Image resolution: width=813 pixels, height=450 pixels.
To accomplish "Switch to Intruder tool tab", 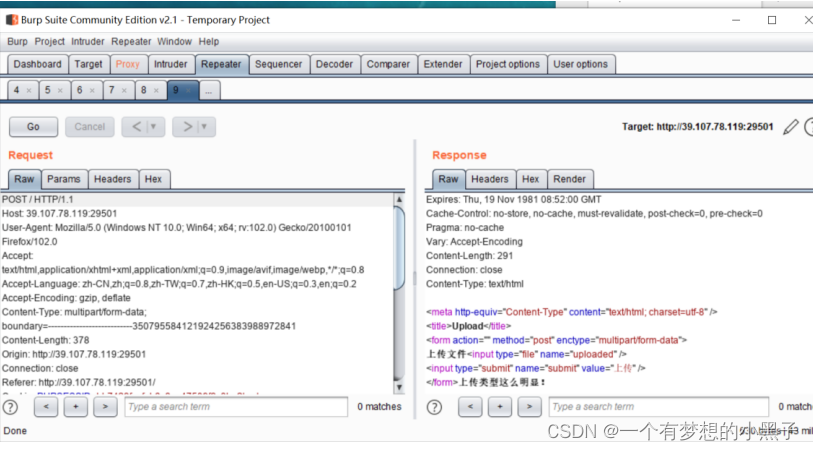I will 171,64.
